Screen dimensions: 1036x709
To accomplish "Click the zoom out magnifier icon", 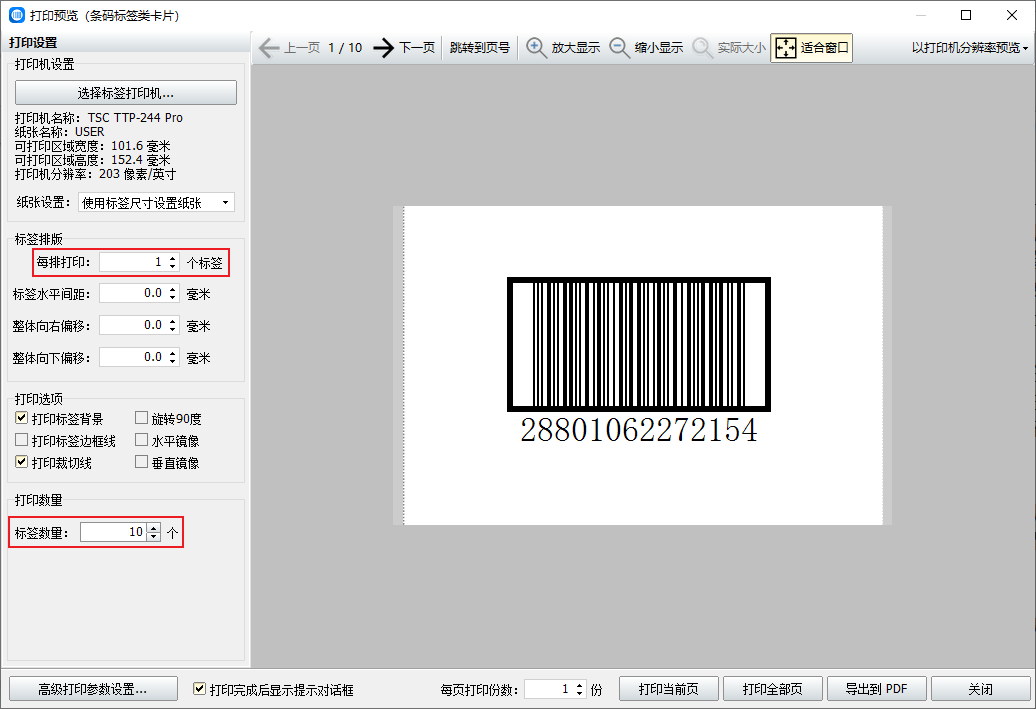I will 619,48.
